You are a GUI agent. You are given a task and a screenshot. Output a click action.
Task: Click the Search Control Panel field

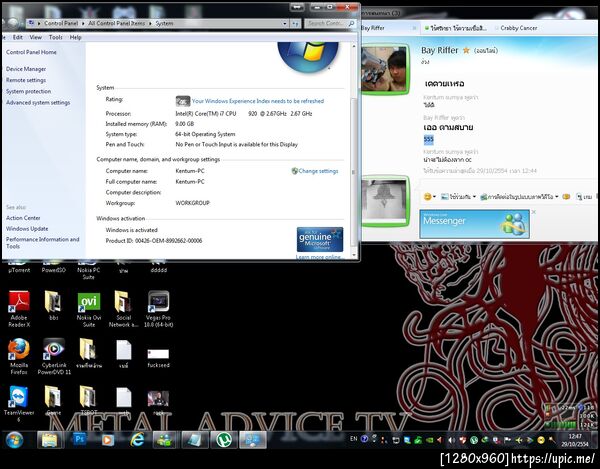(330, 23)
